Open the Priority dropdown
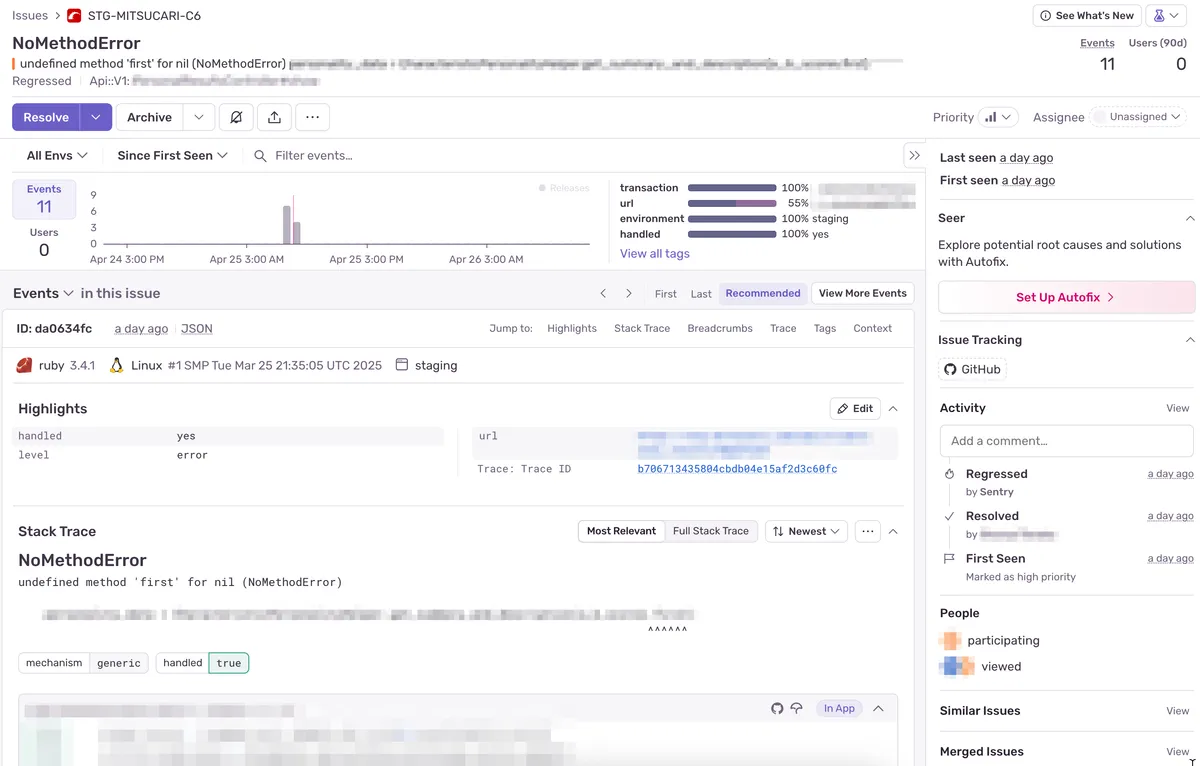 point(997,117)
